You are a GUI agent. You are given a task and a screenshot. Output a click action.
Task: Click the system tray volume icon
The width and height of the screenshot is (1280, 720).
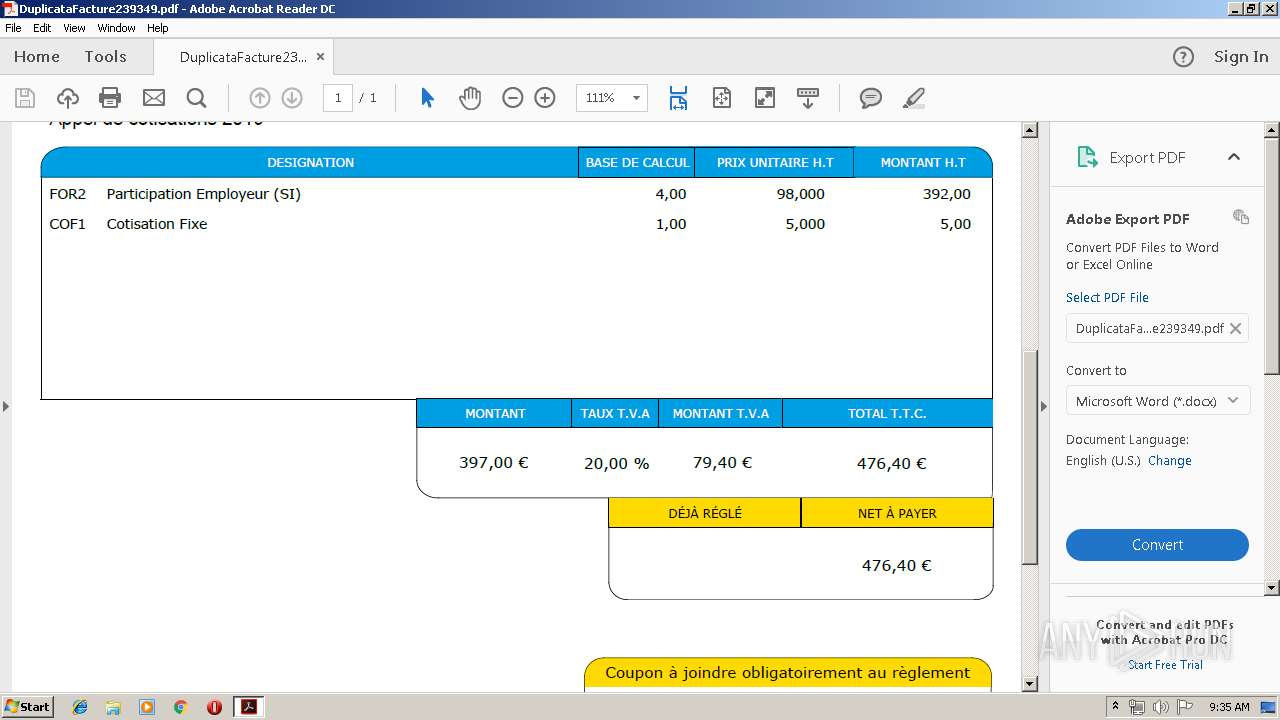coord(1160,707)
